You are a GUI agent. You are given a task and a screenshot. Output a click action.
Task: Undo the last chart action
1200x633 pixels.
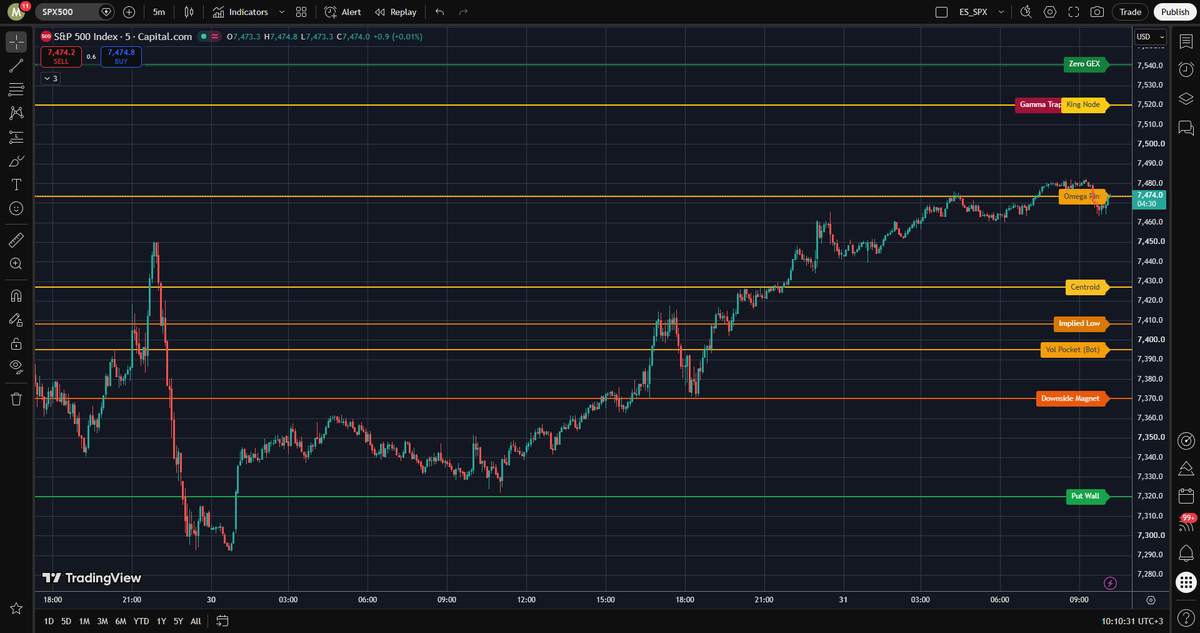439,12
